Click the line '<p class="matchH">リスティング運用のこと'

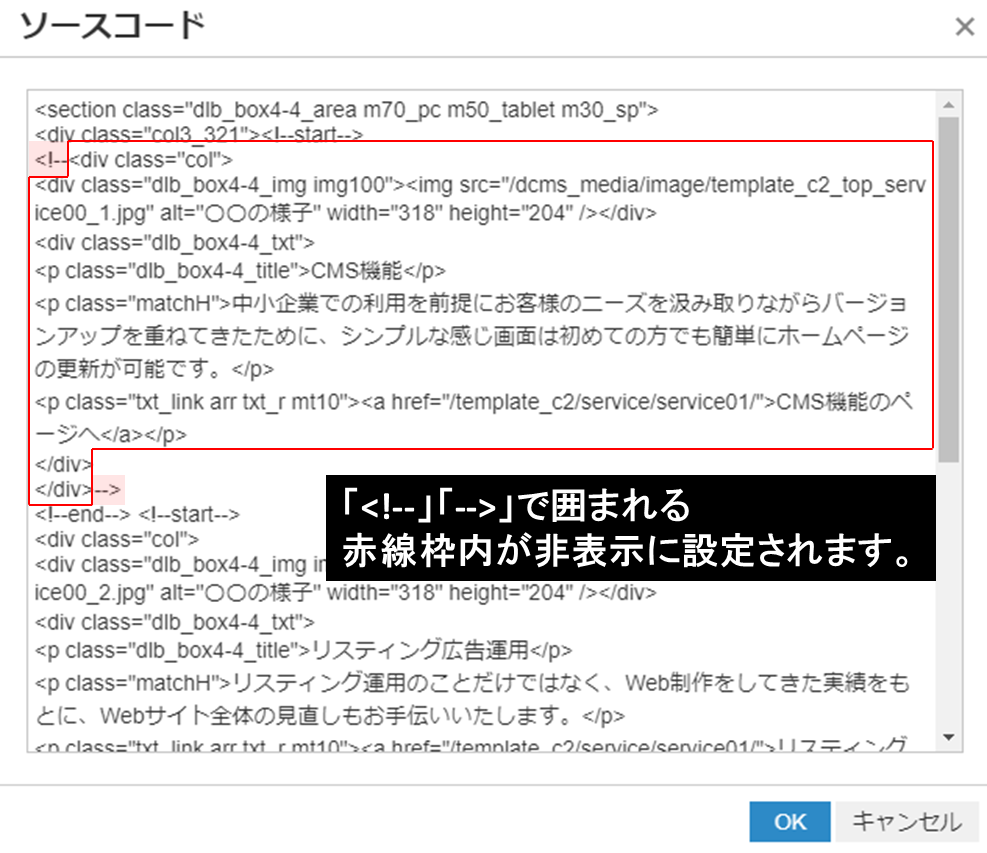tap(472, 683)
